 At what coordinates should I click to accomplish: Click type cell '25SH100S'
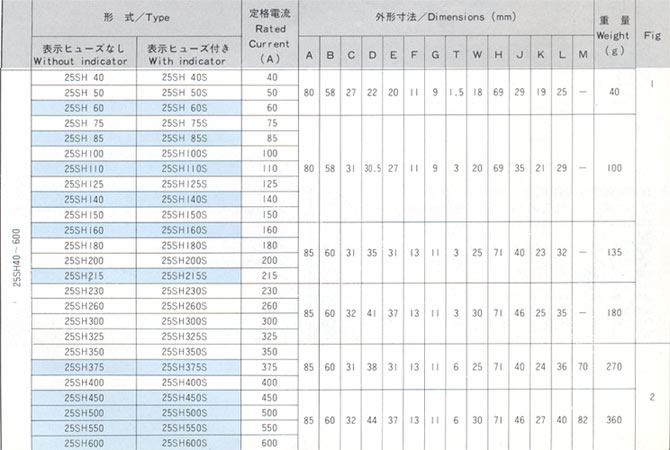click(189, 153)
